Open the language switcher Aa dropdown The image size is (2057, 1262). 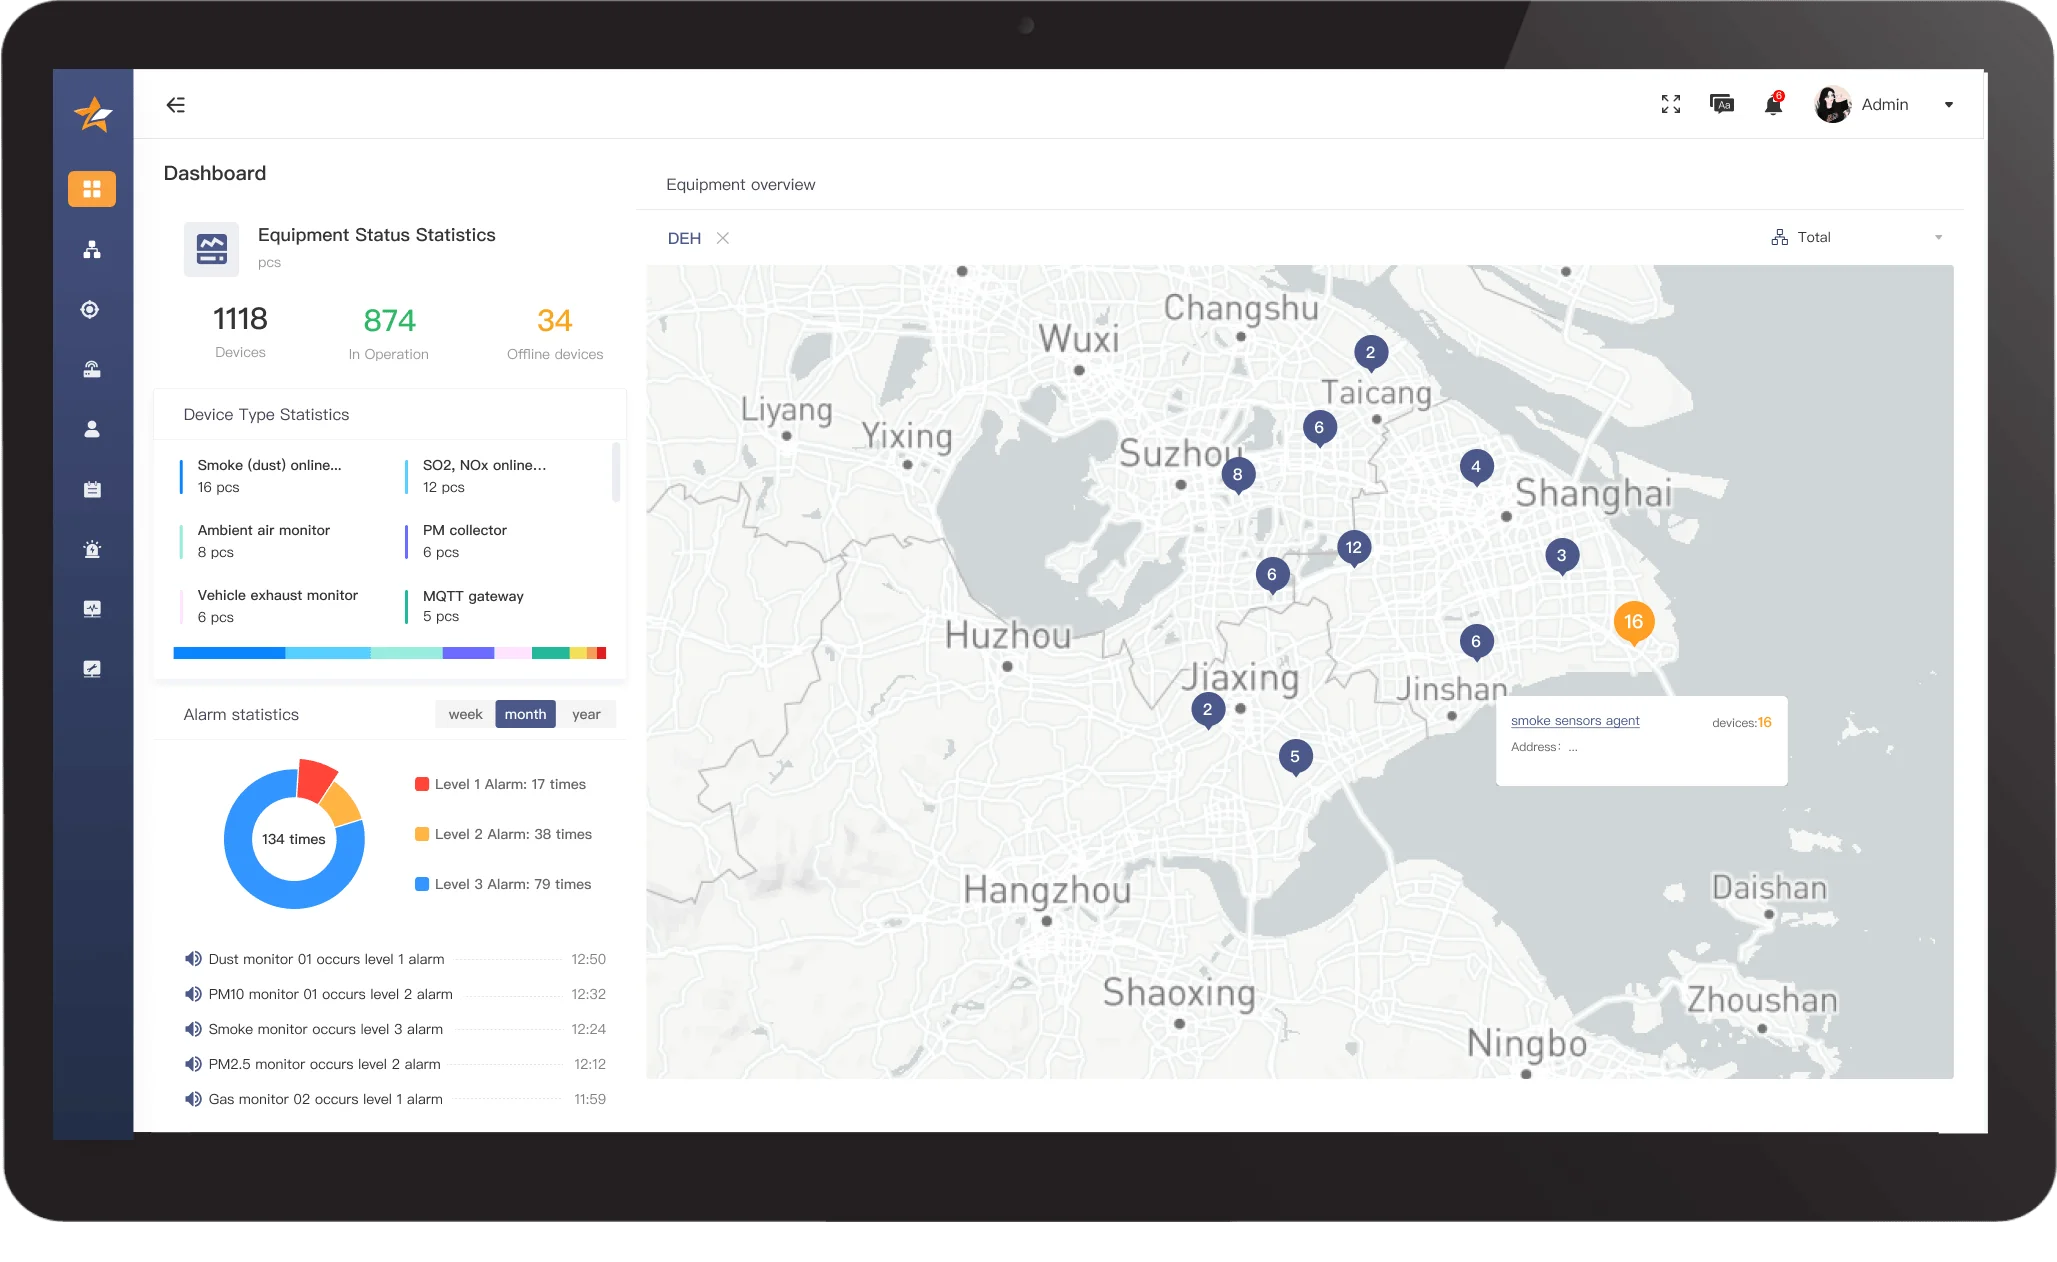(x=1722, y=104)
